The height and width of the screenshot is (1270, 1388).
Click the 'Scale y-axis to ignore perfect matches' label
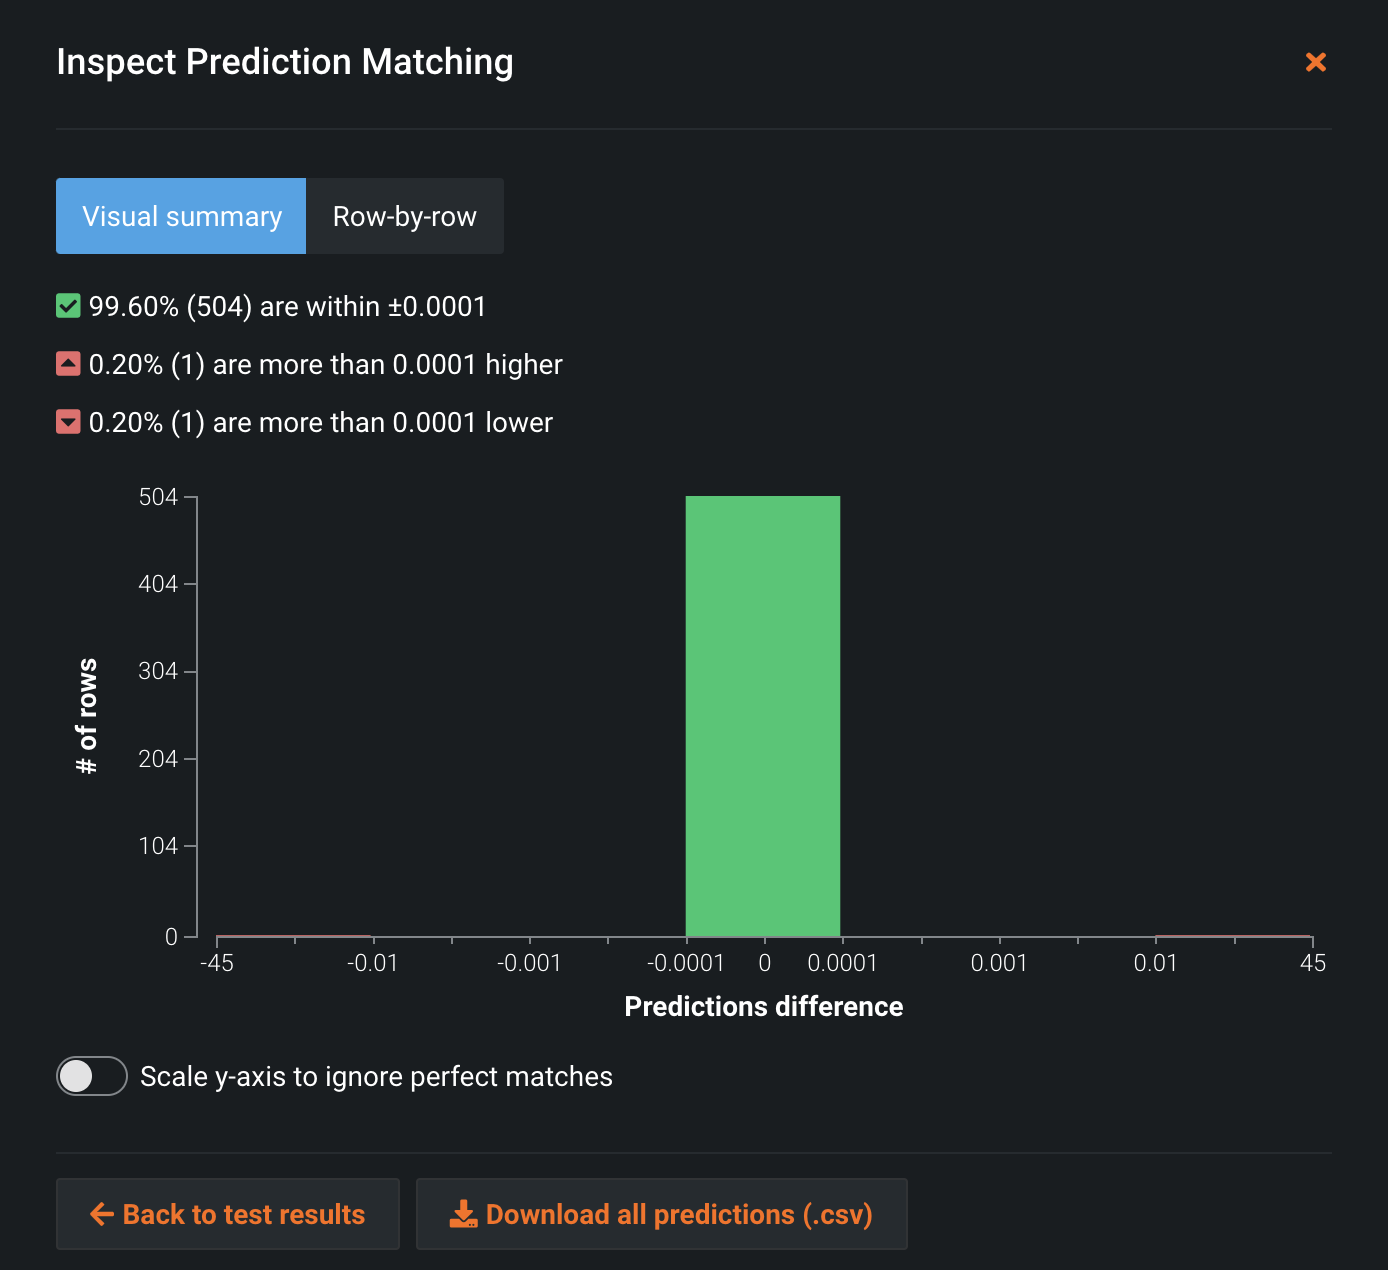[x=376, y=1077]
